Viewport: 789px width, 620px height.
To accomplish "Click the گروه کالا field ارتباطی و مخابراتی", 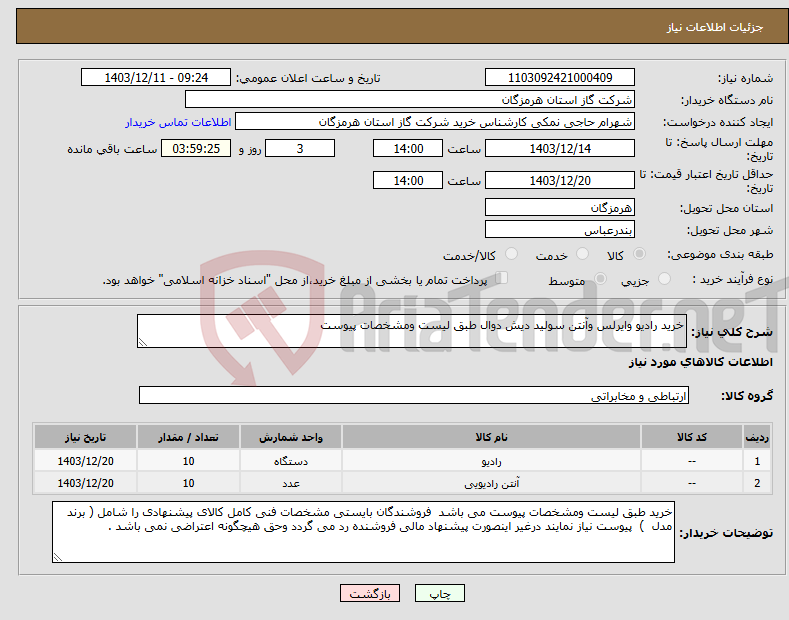I will (x=414, y=396).
